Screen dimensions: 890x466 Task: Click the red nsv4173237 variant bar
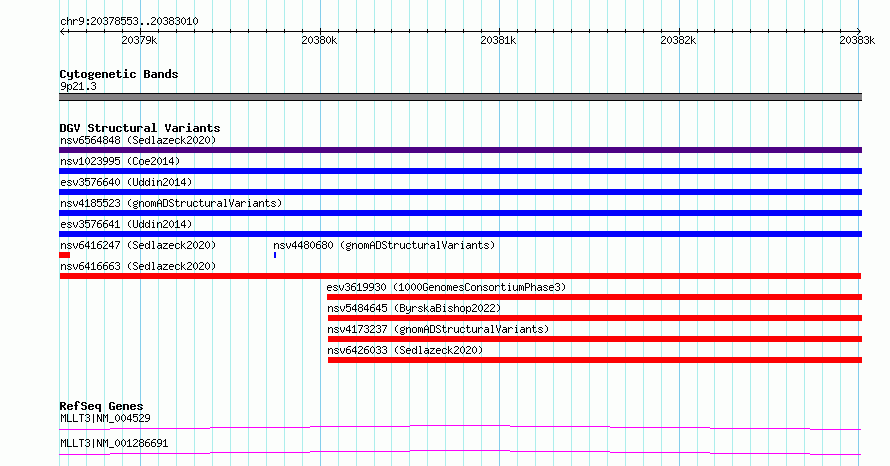595,339
